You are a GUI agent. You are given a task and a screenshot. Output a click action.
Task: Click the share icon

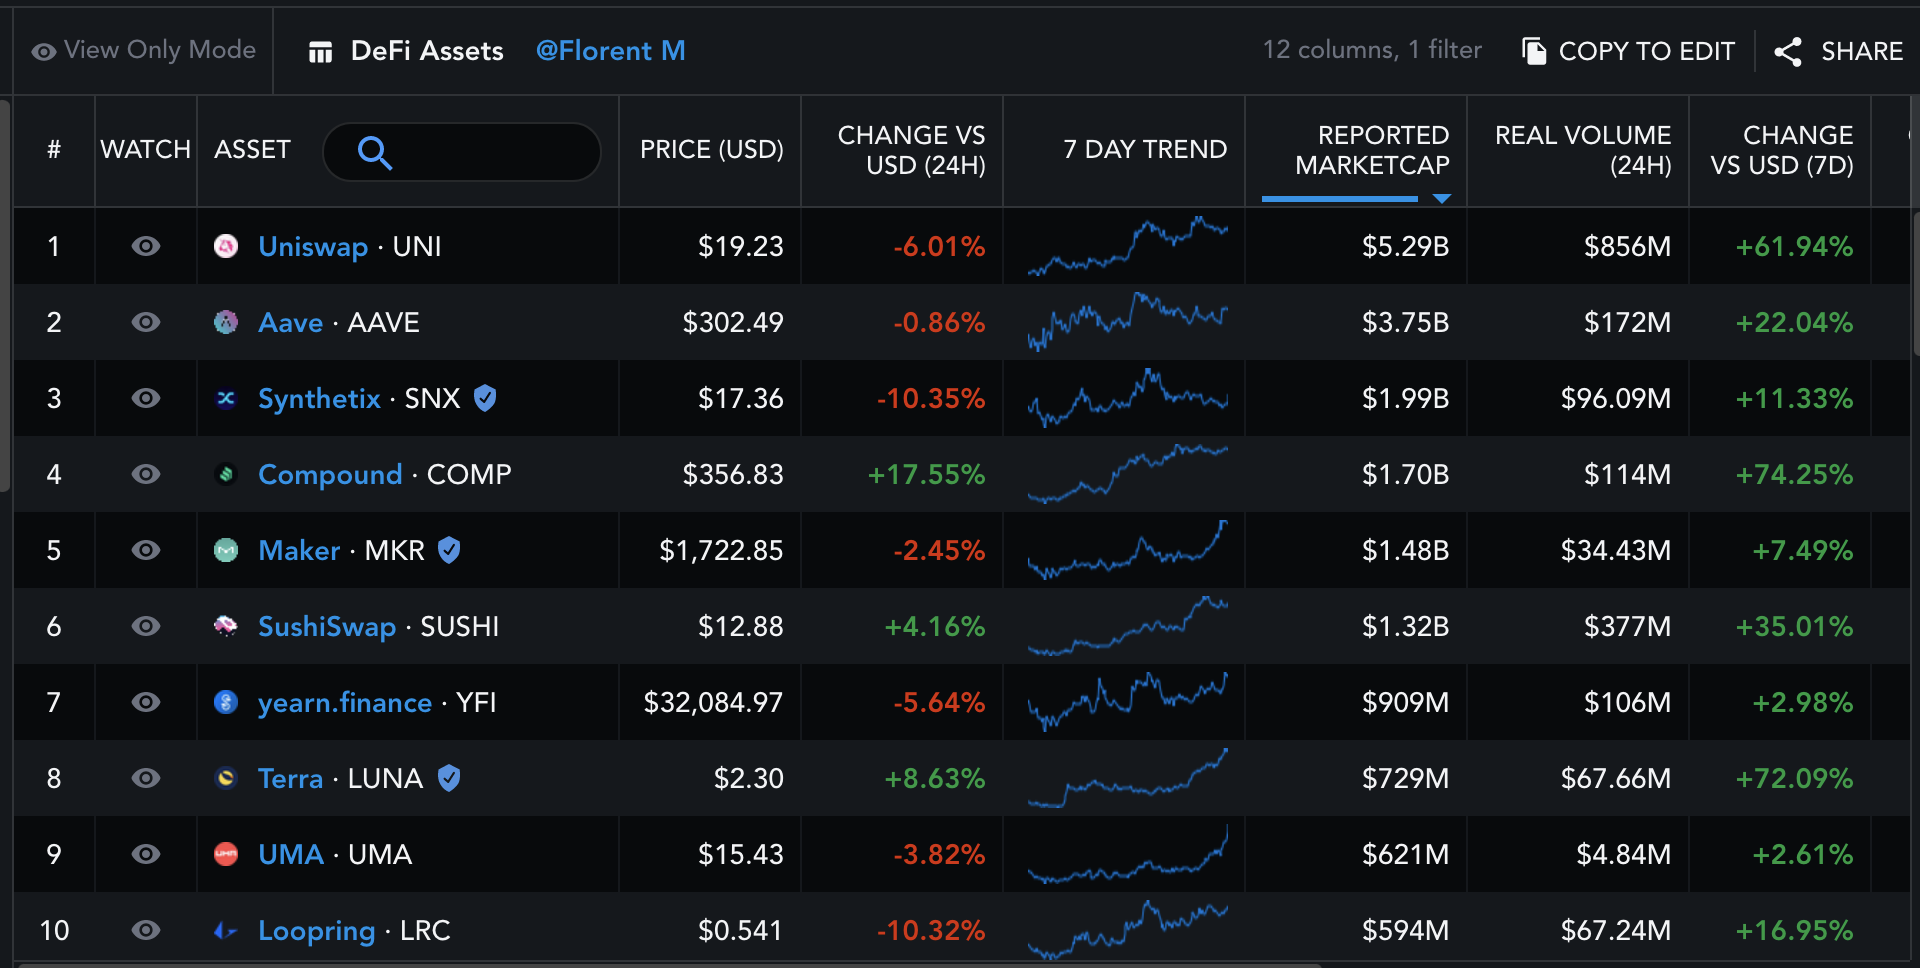[x=1788, y=52]
